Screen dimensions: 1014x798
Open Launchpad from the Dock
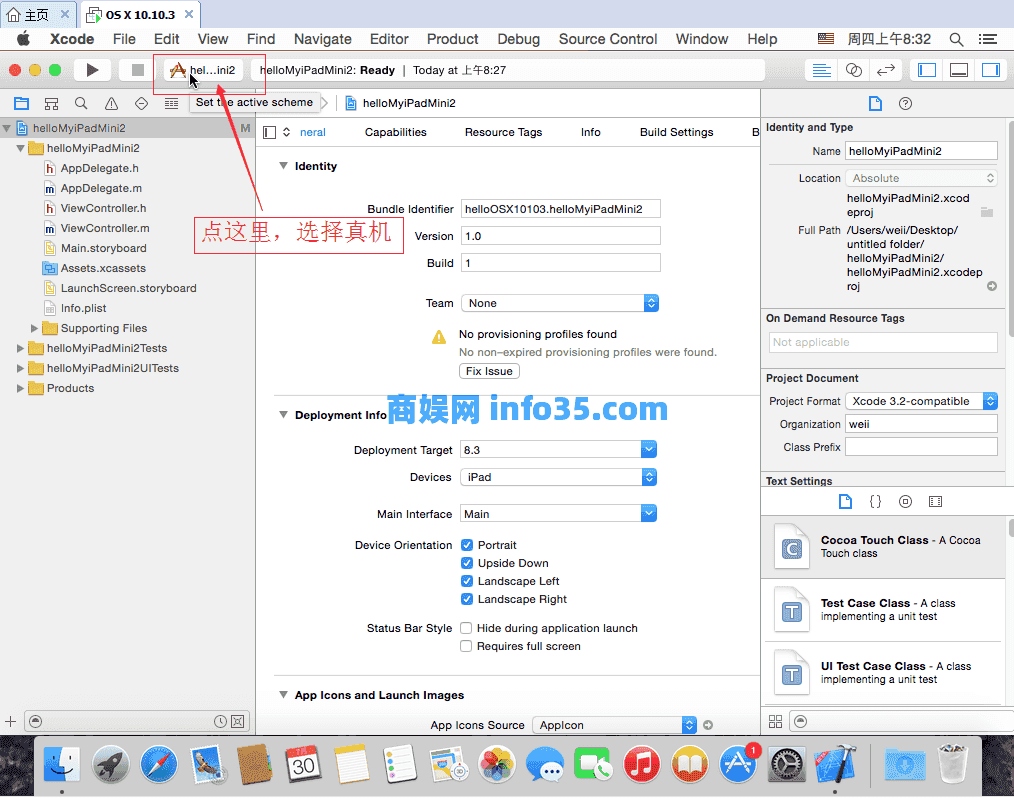(111, 764)
